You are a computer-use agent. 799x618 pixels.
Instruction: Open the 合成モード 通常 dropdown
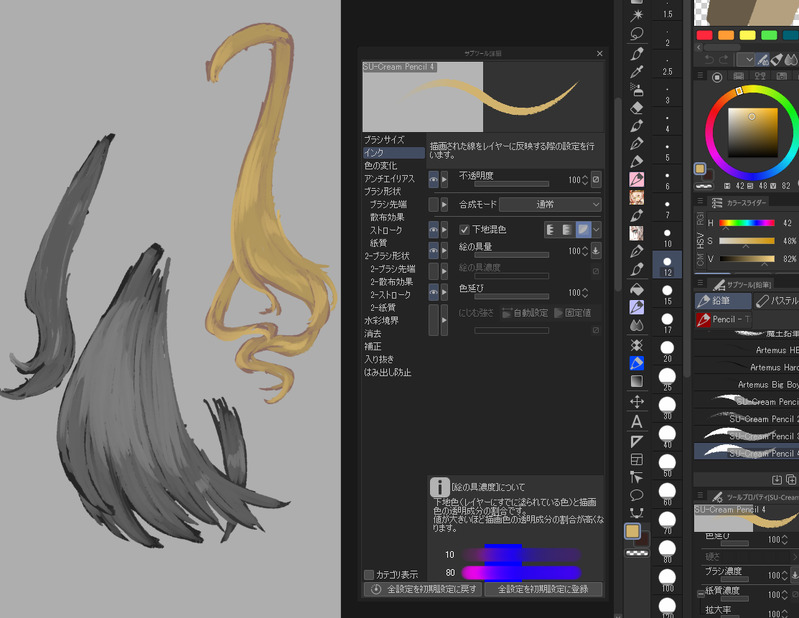click(550, 204)
